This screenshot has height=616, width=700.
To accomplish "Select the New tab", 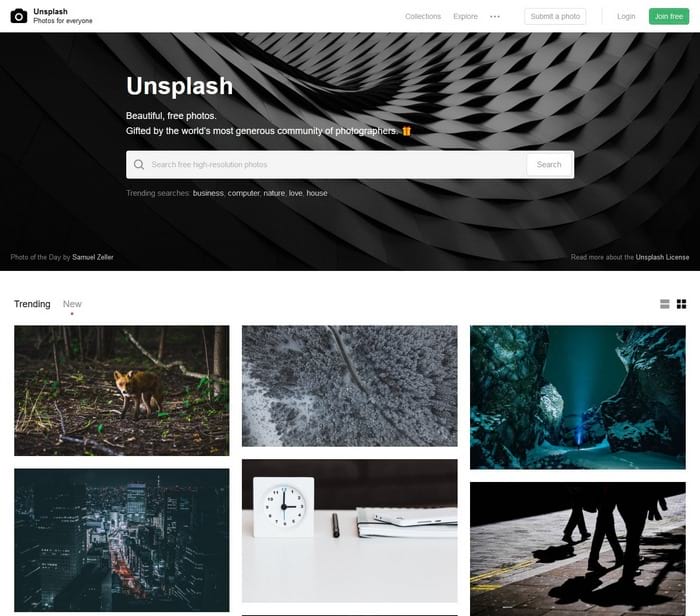I will [72, 304].
